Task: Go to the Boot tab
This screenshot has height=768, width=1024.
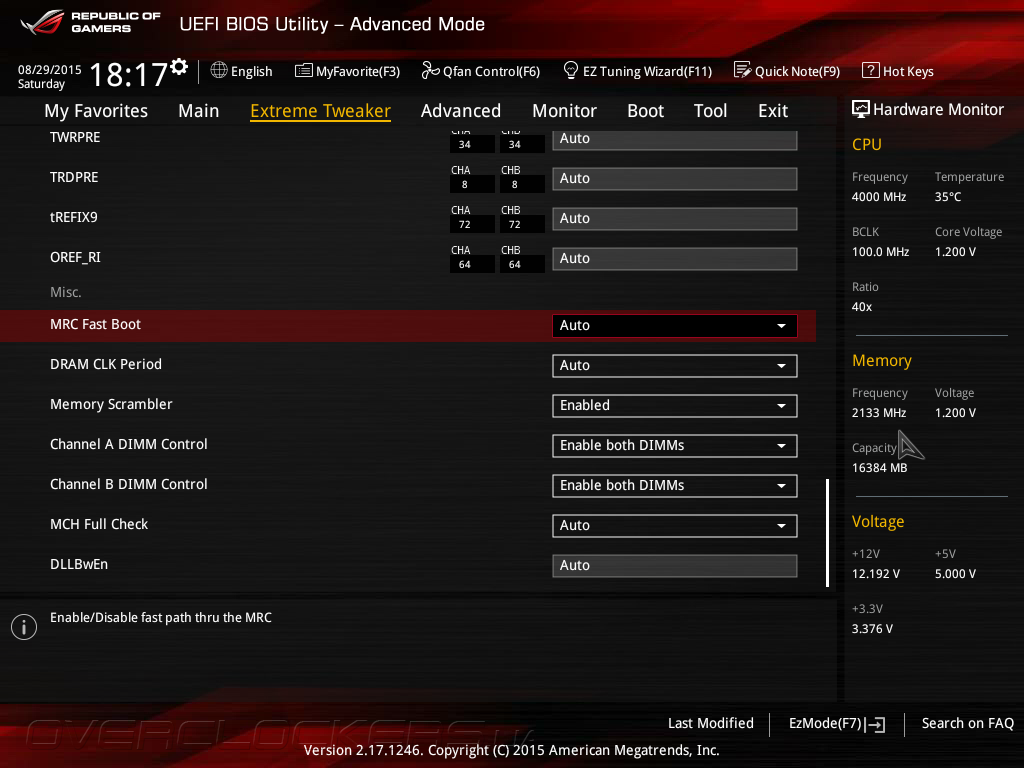Action: point(645,111)
